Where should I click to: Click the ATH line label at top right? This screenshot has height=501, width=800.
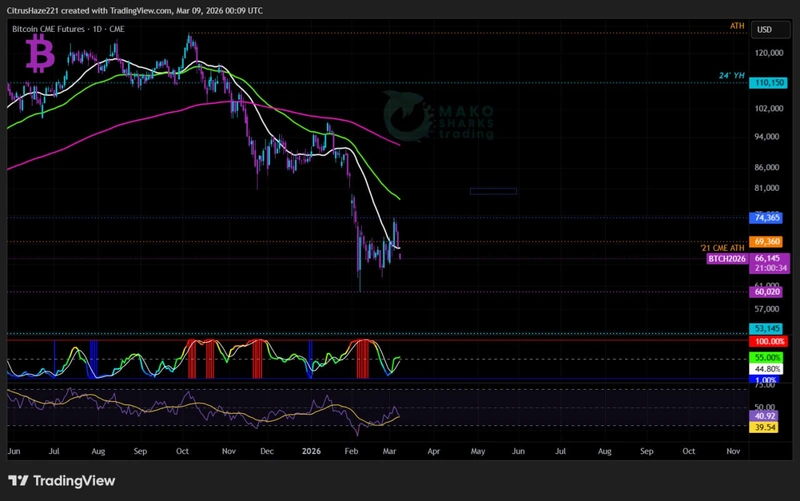point(737,25)
